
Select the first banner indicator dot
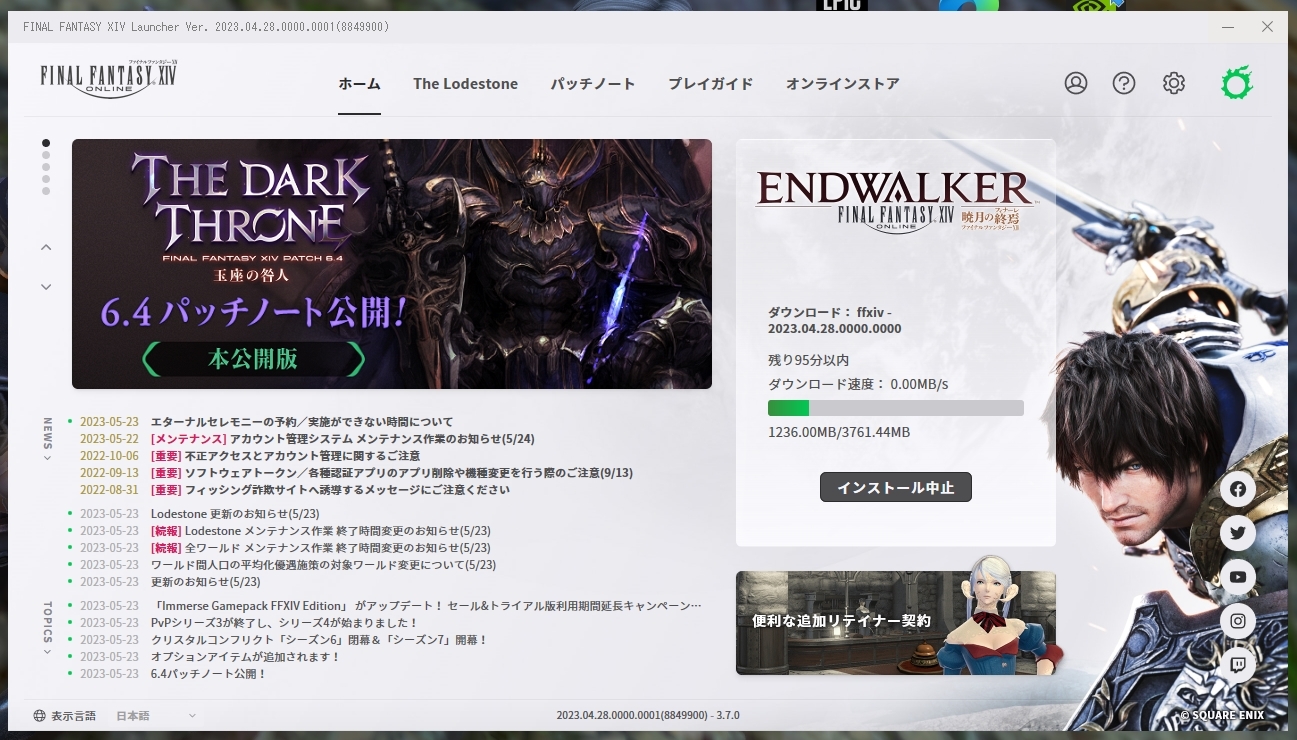pyautogui.click(x=46, y=143)
